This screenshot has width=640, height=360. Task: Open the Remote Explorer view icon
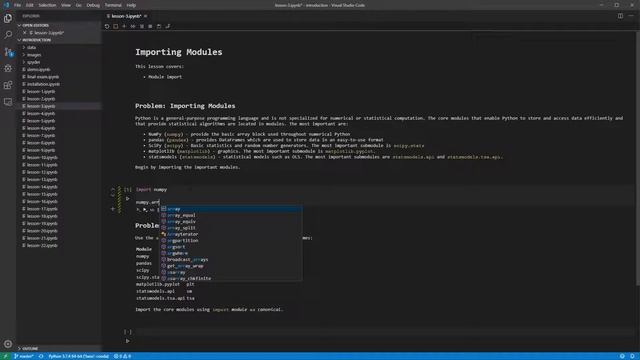click(x=8, y=102)
